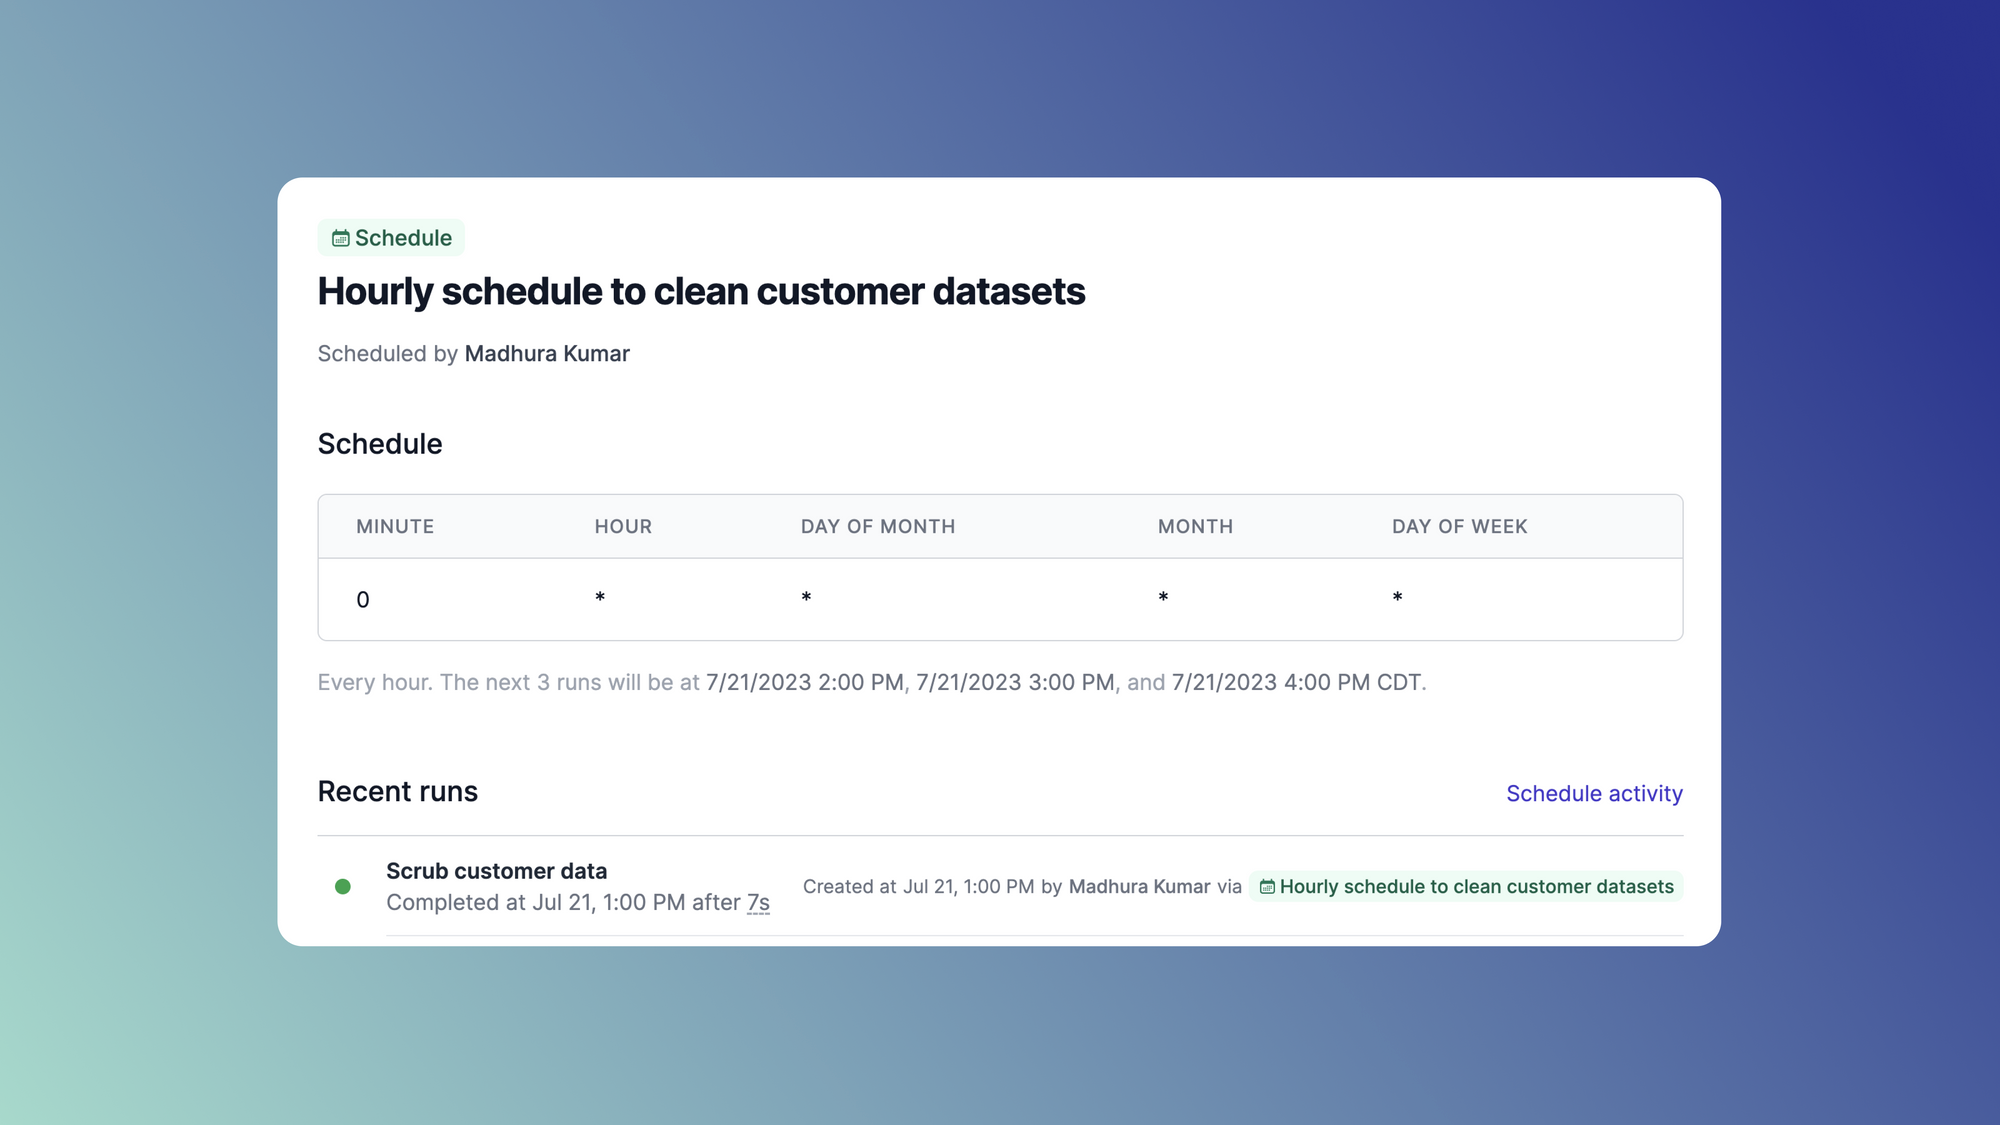Click the 7/21/2023 4:00 PM CDT run time
The image size is (2000, 1125).
pyautogui.click(x=1297, y=682)
